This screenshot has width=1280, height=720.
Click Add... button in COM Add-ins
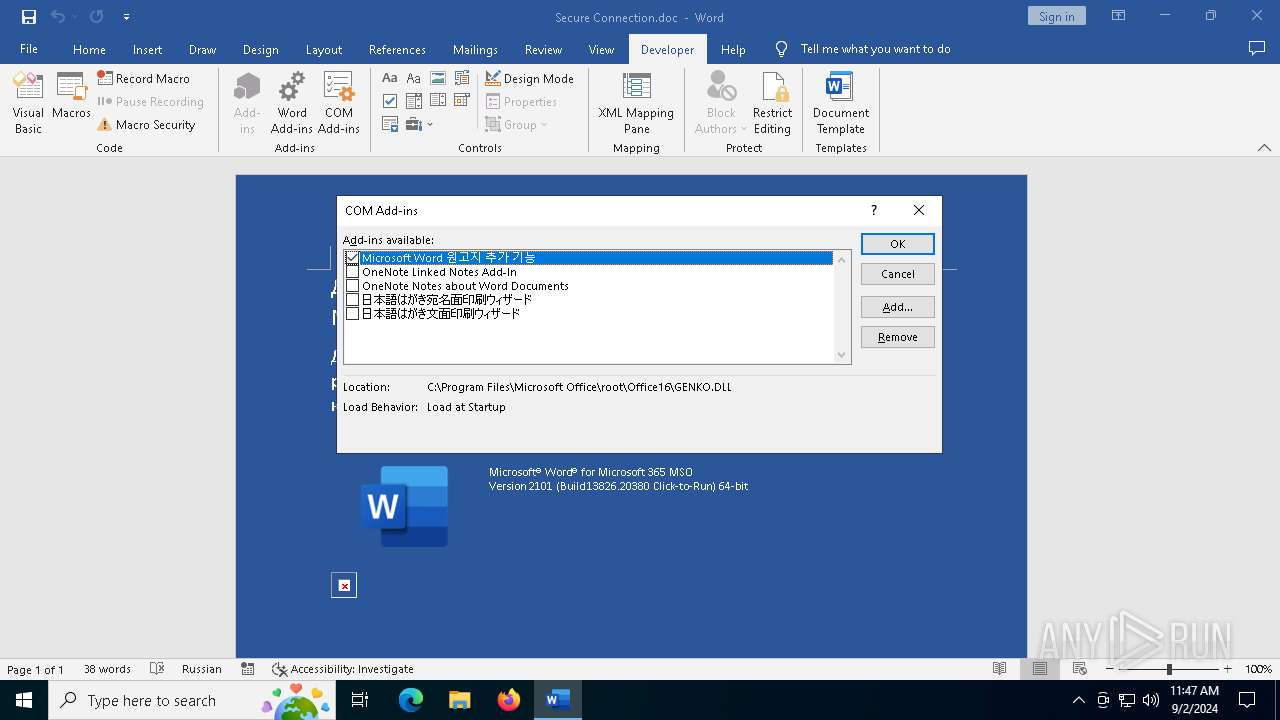(898, 307)
